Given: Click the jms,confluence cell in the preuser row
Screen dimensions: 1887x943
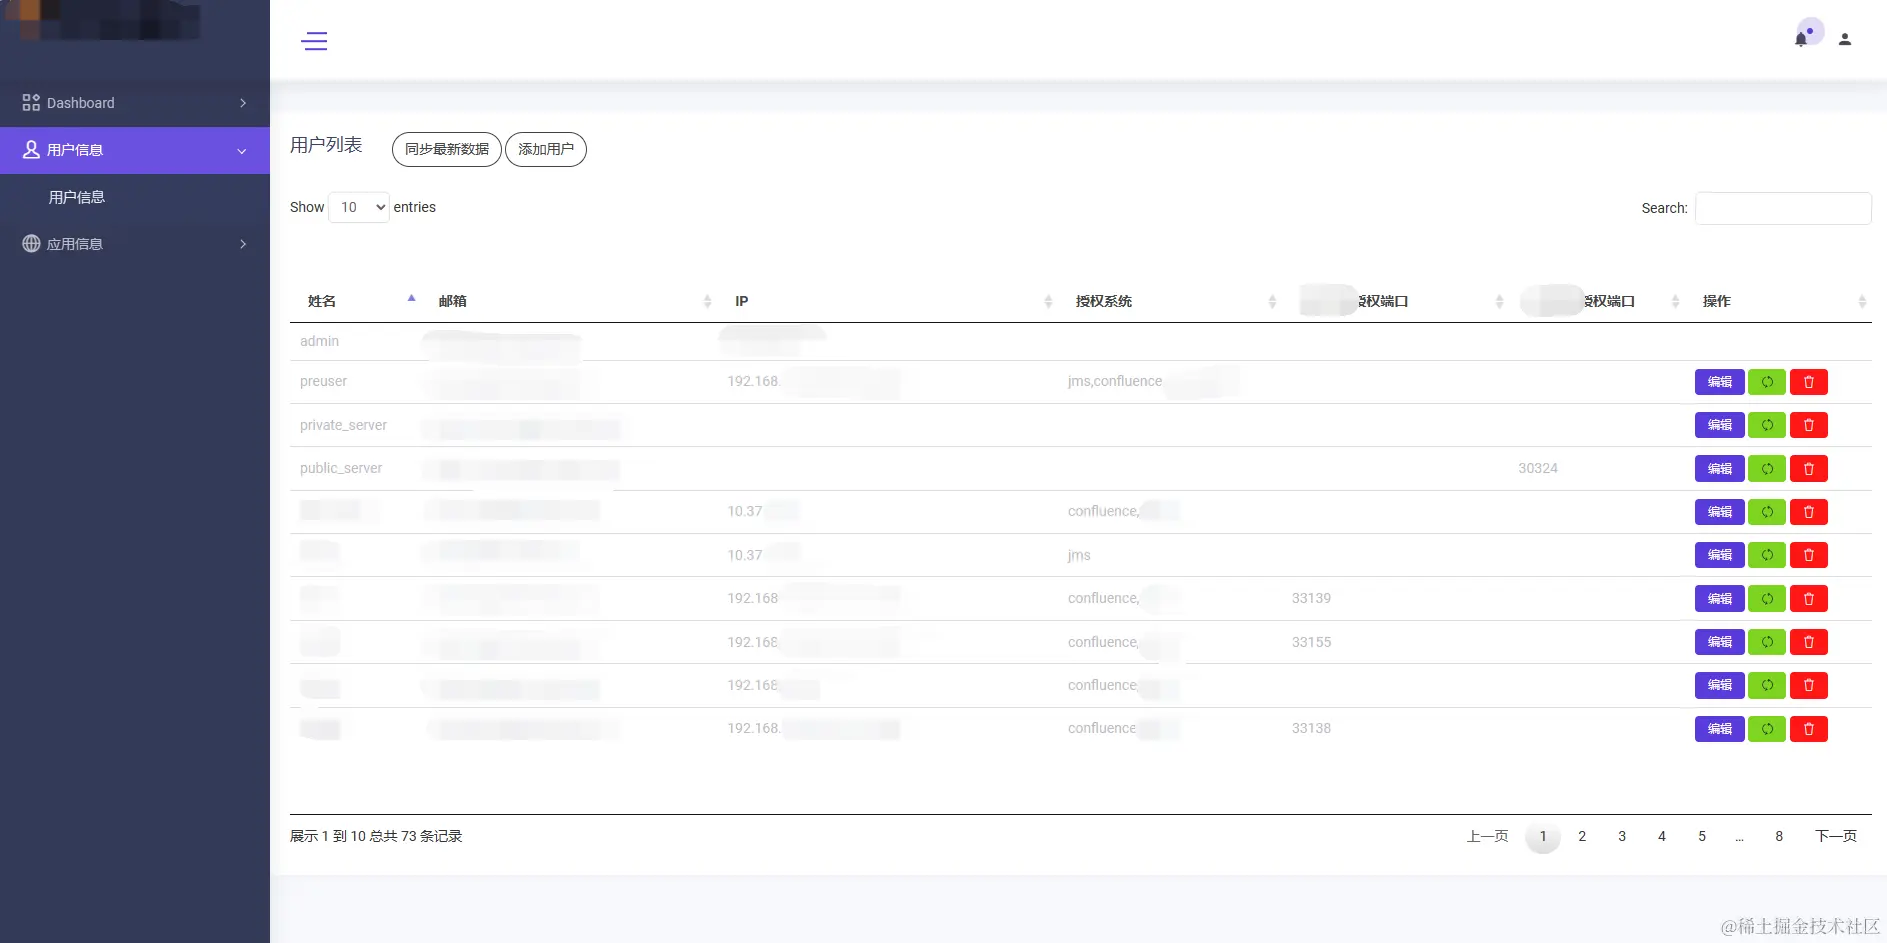Looking at the screenshot, I should click(x=1115, y=381).
